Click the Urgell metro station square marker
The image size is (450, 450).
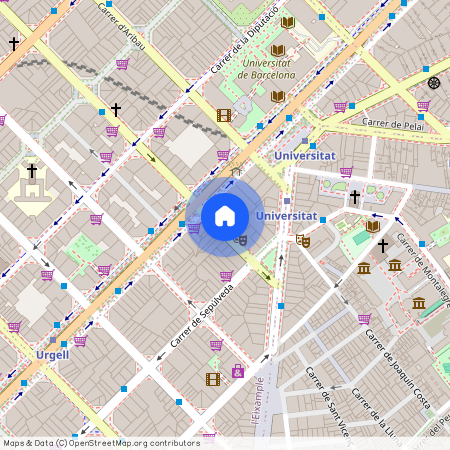point(53,340)
